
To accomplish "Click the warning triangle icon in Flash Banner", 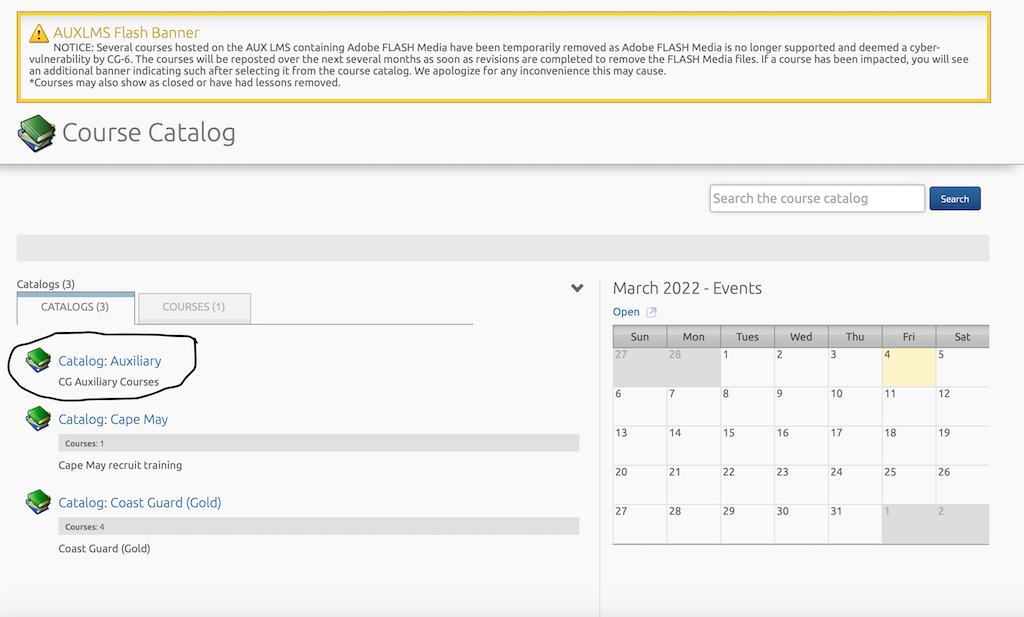I will click(x=38, y=33).
